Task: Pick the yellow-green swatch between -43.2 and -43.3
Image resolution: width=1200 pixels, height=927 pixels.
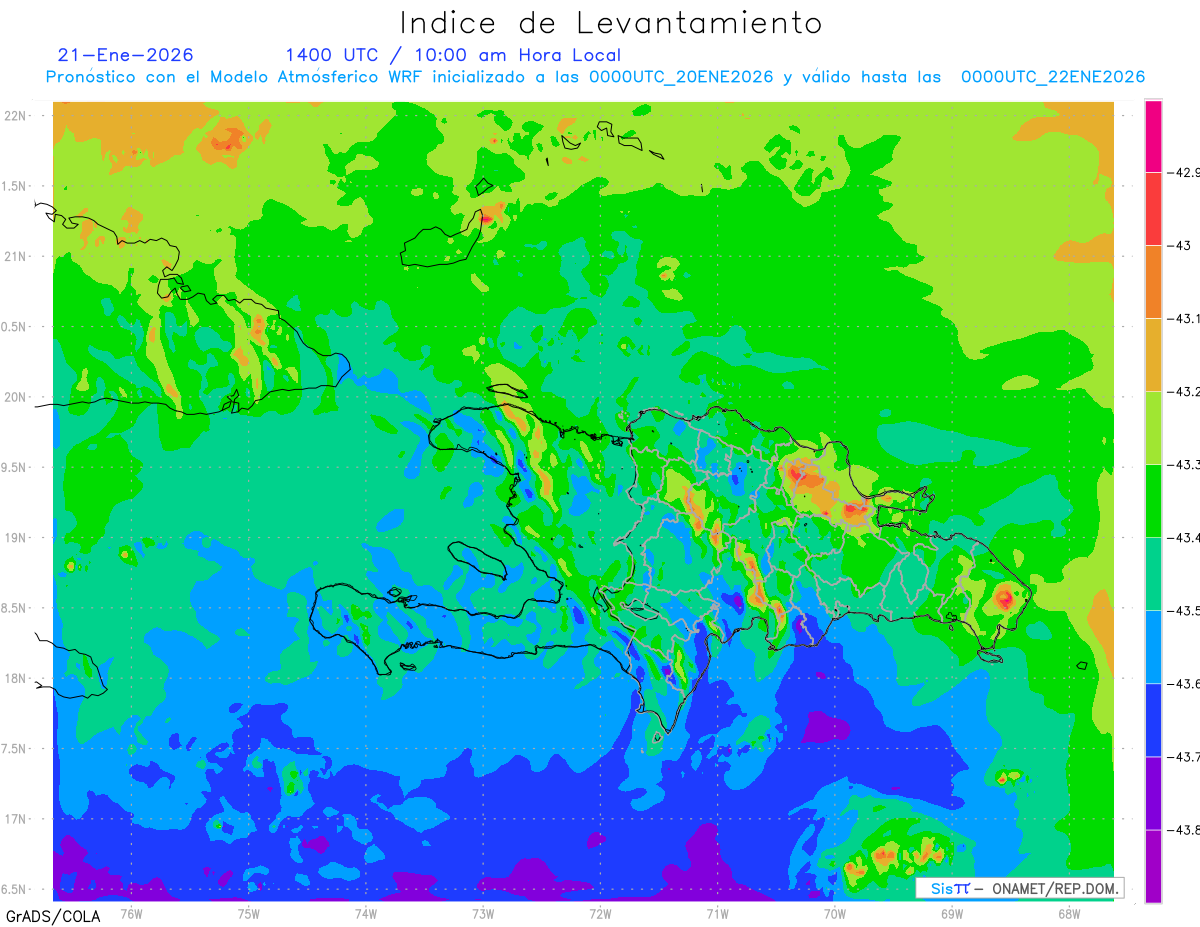Action: click(x=1153, y=428)
